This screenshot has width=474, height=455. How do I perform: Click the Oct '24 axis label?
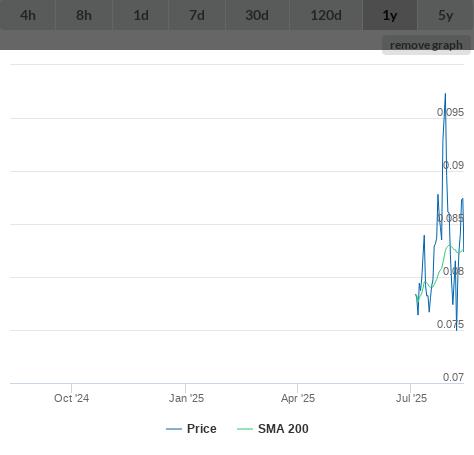[71, 398]
